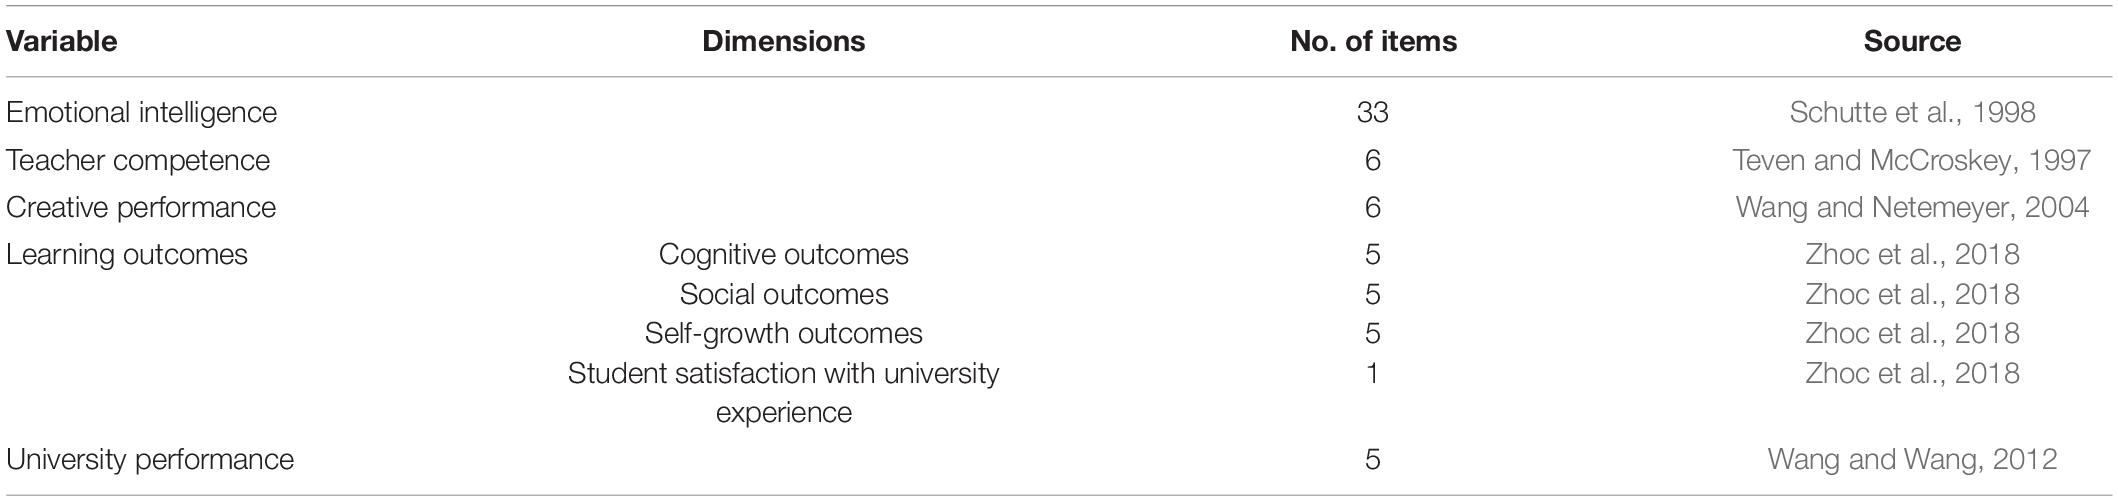Viewport: 2118px width, 501px height.
Task: Click the item count 33 cell
Action: (x=1373, y=112)
